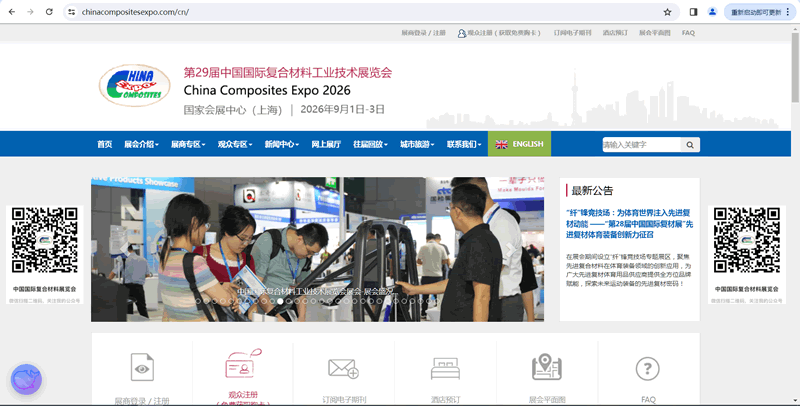Click the keyword search input field
800x406 pixels.
coord(640,145)
